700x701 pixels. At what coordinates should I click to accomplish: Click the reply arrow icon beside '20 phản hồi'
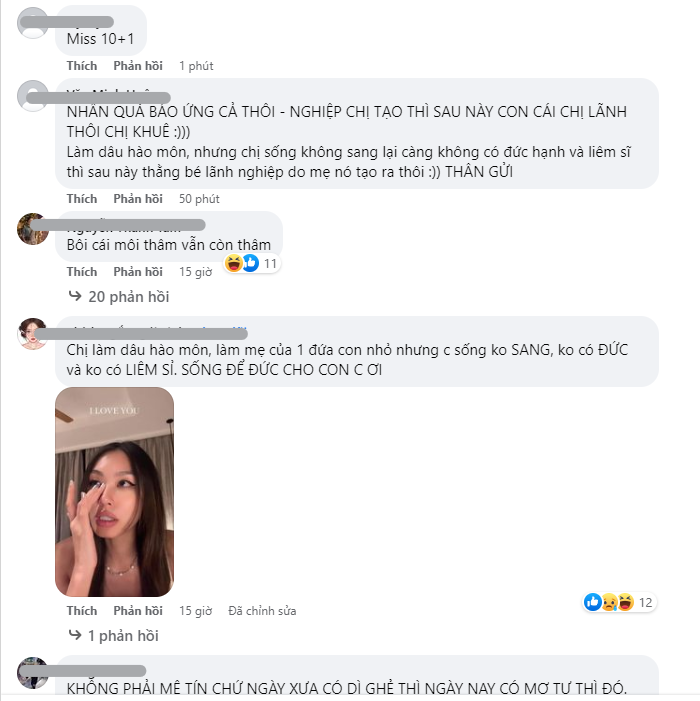tap(75, 296)
